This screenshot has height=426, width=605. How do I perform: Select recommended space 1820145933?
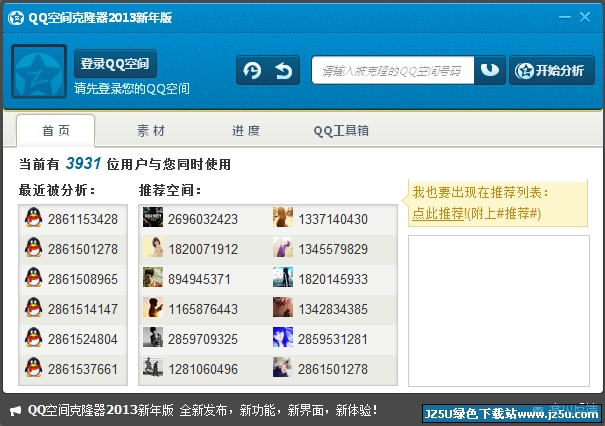pos(333,279)
